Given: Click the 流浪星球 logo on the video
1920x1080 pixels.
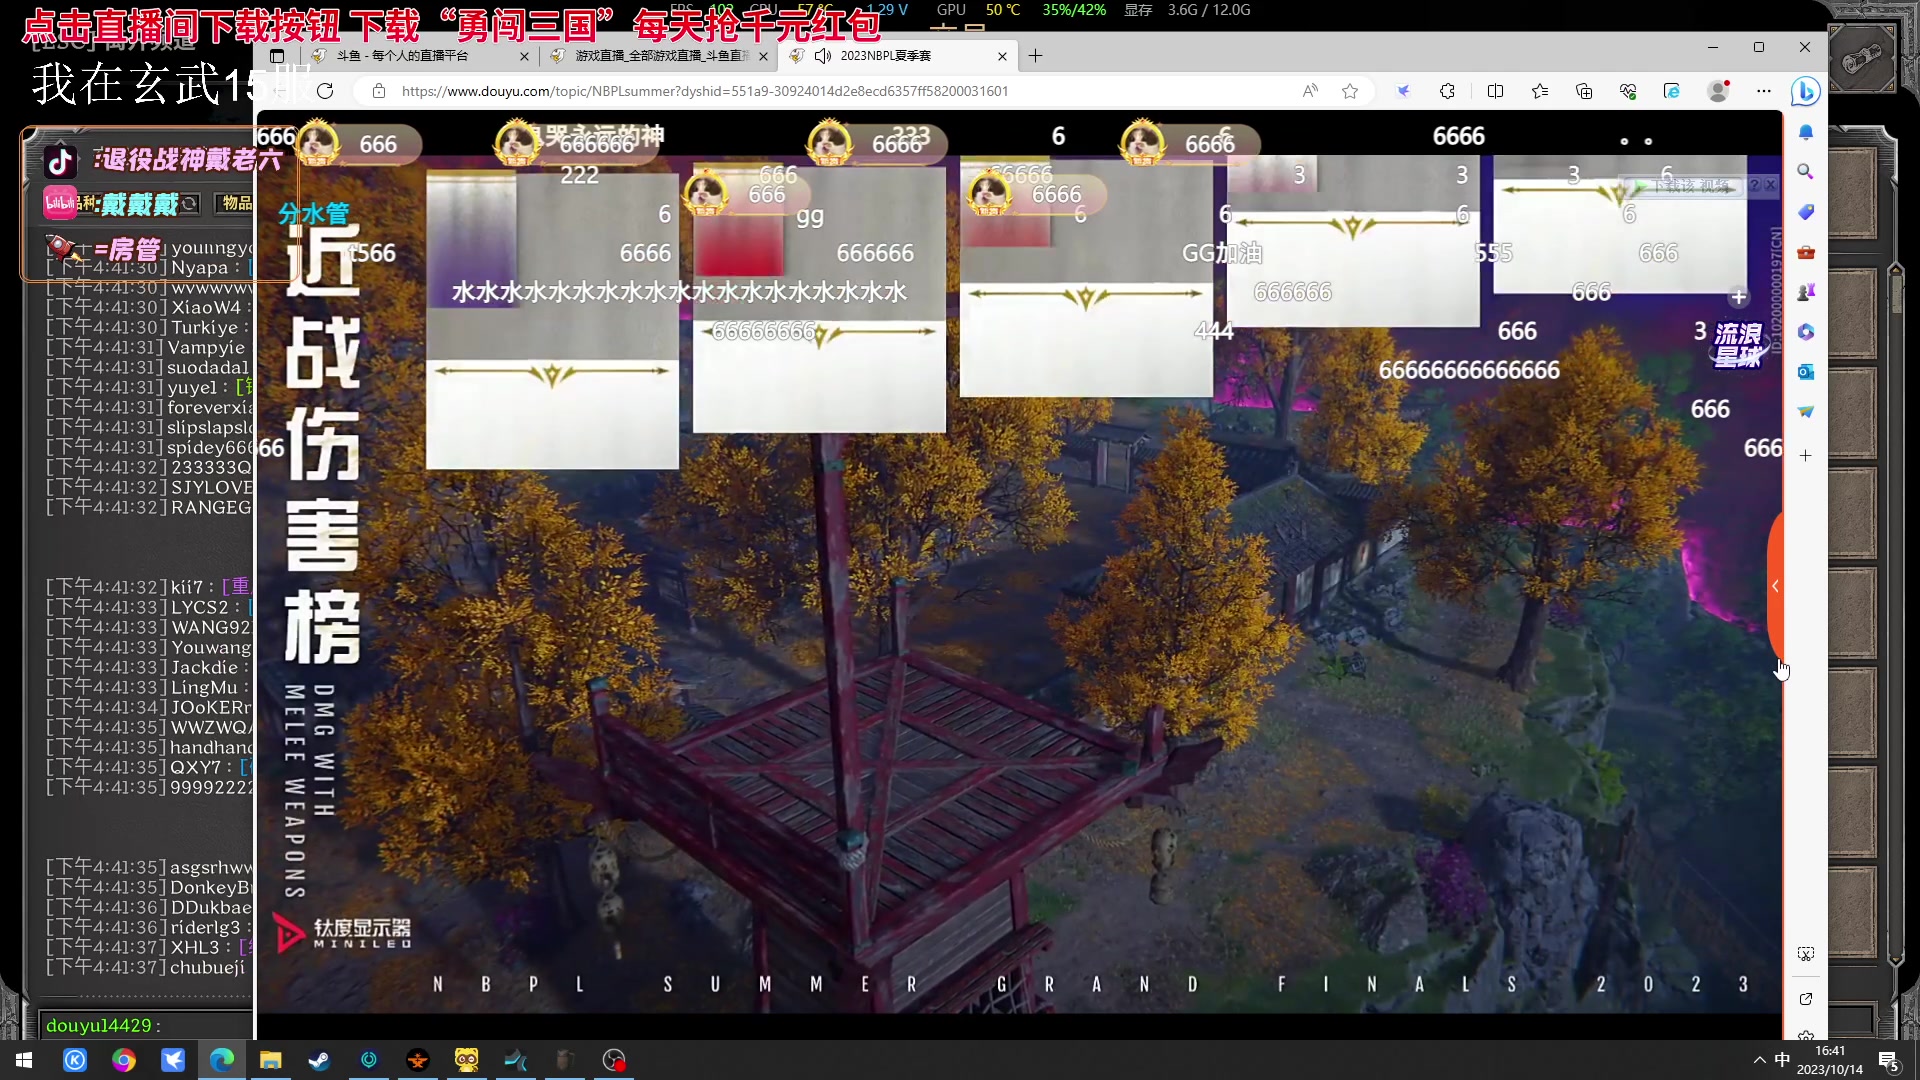Looking at the screenshot, I should [1738, 344].
